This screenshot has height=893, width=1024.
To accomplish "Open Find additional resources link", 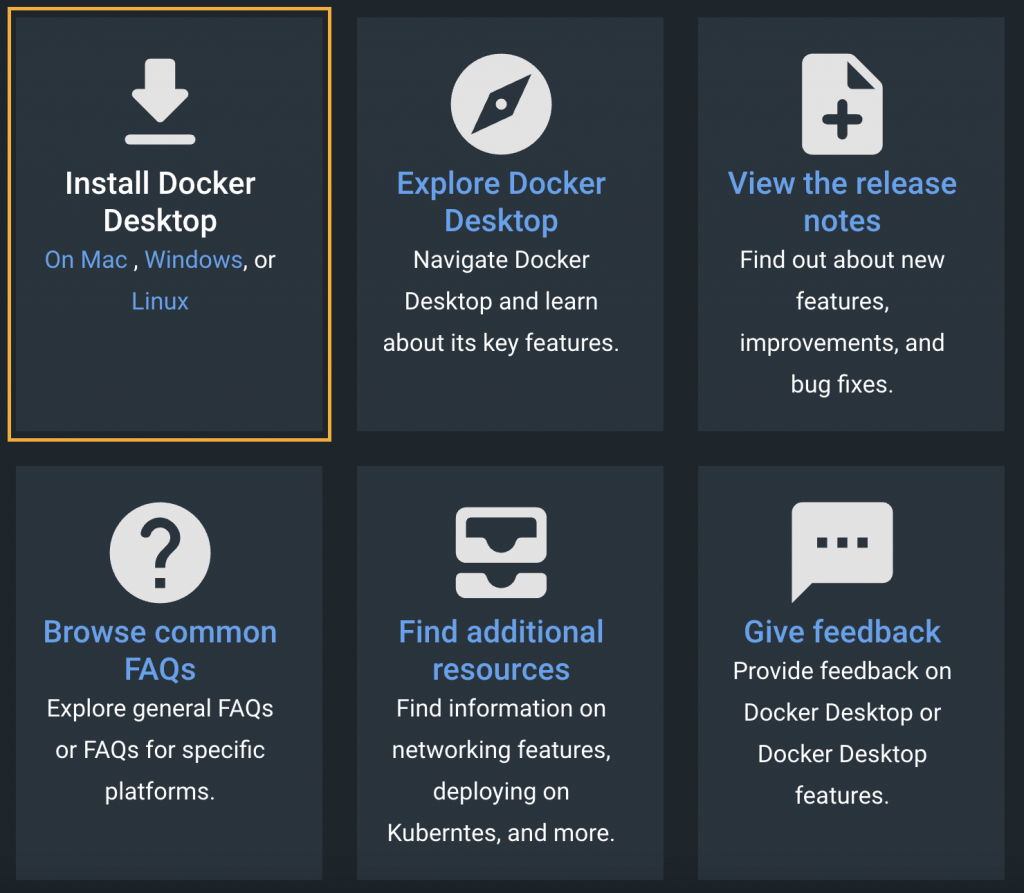I will pyautogui.click(x=501, y=651).
